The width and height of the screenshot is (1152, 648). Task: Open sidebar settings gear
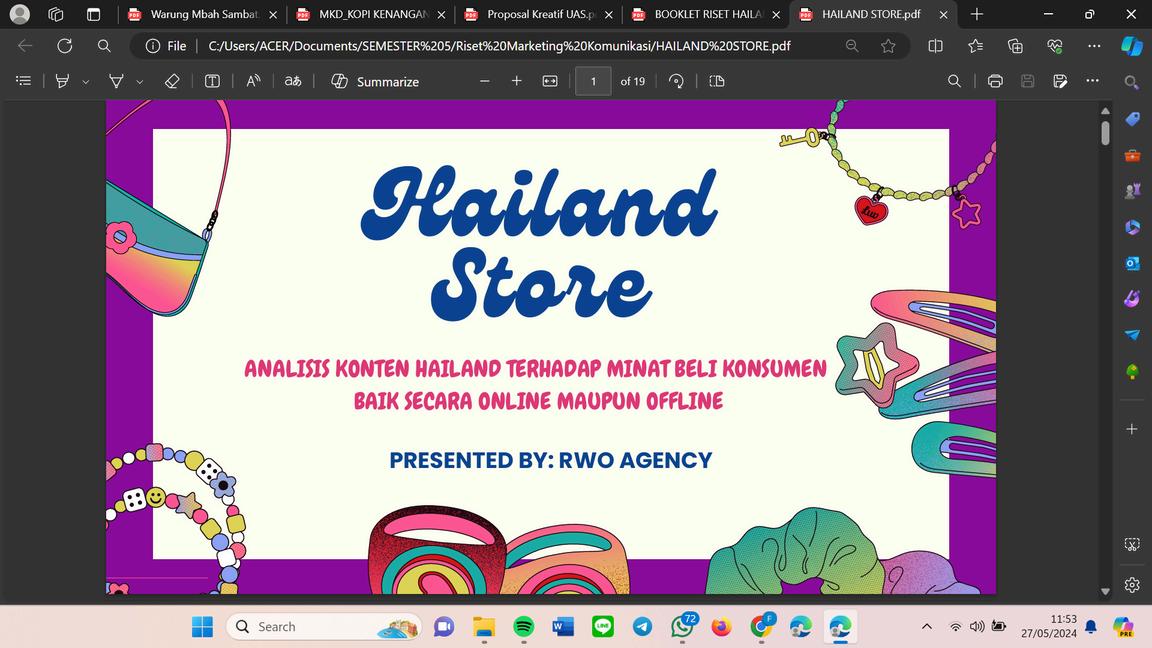pyautogui.click(x=1131, y=585)
